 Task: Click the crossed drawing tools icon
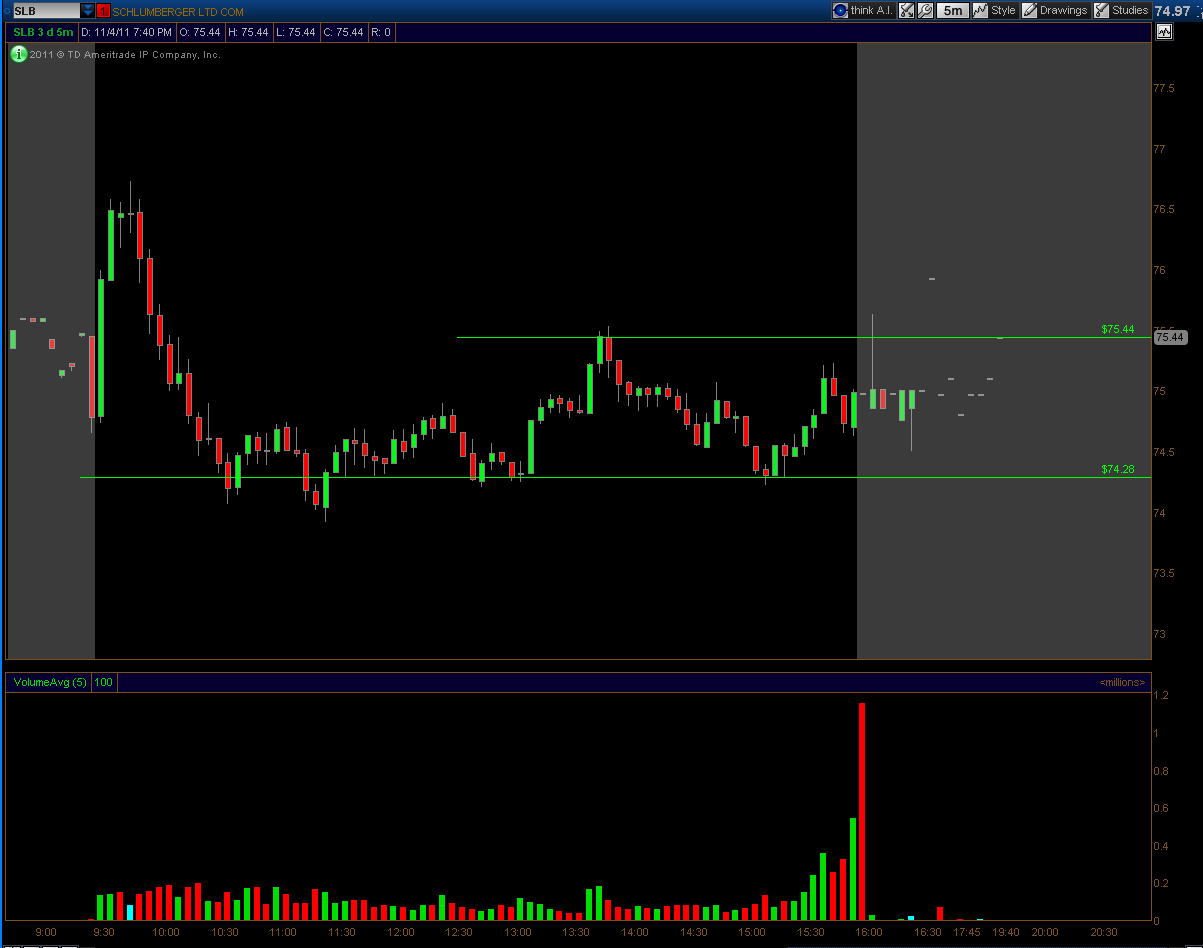coord(907,10)
